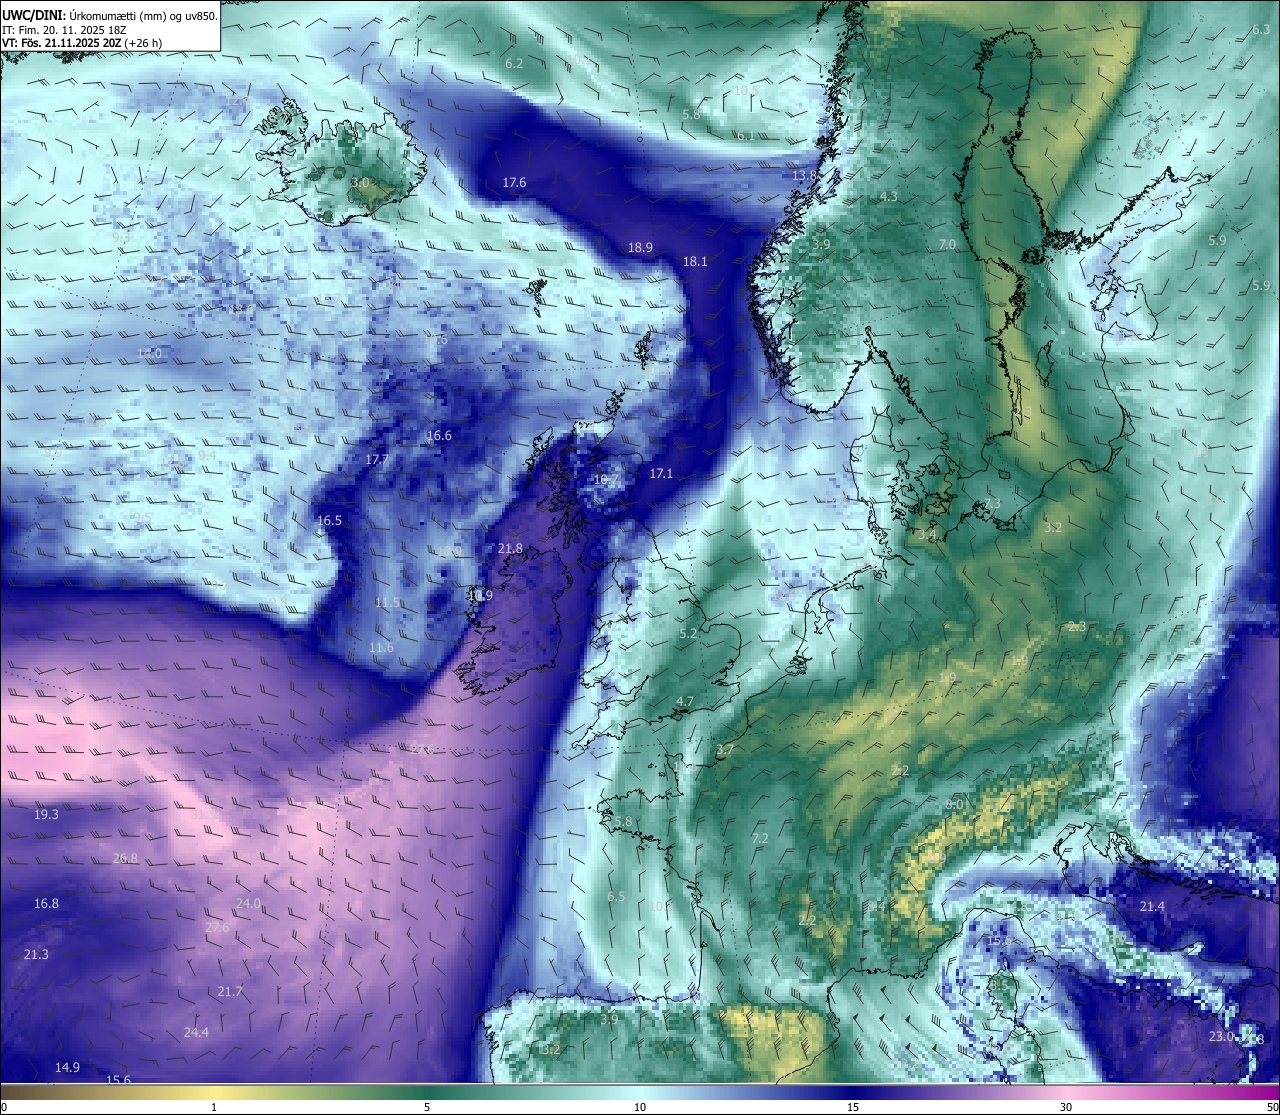
Task: Click the 17.7 map value
Action: point(377,460)
